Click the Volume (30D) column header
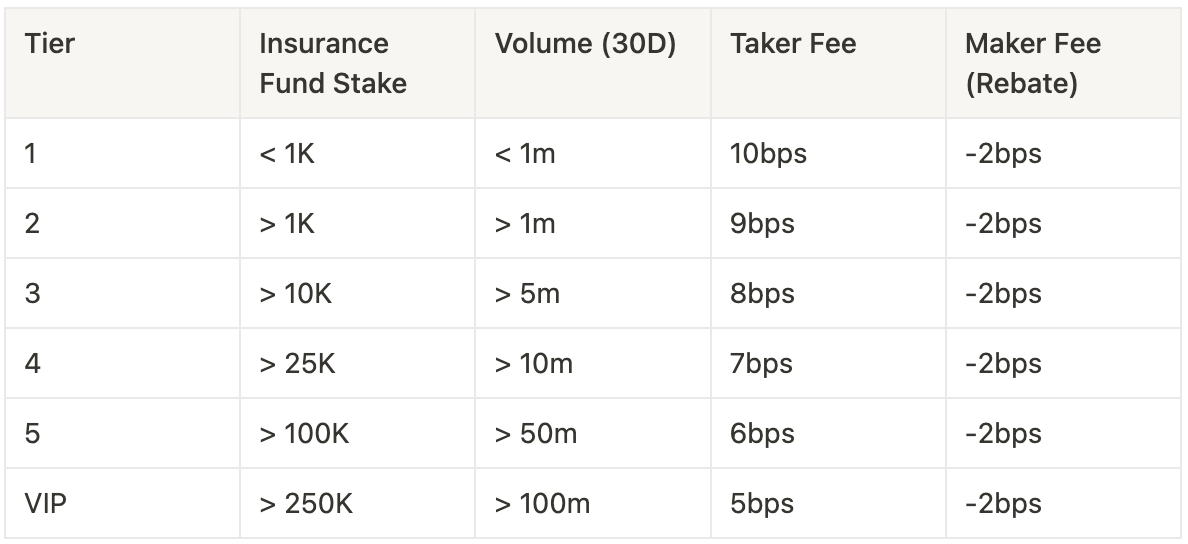 pos(585,44)
